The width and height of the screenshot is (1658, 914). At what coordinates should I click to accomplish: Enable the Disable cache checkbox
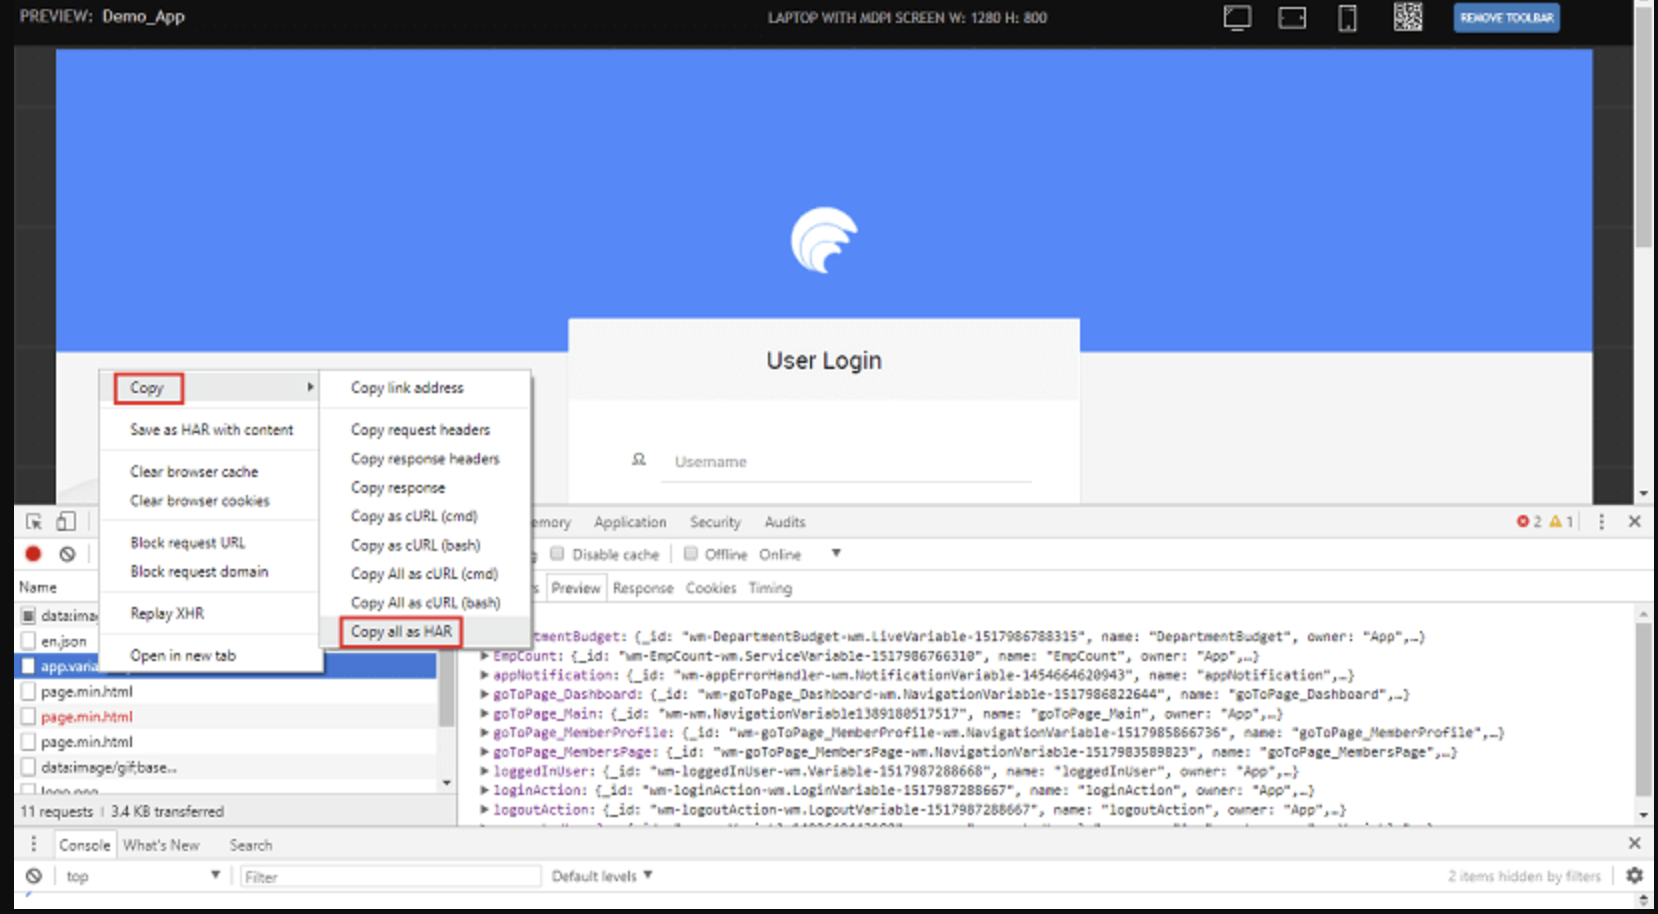coord(557,554)
